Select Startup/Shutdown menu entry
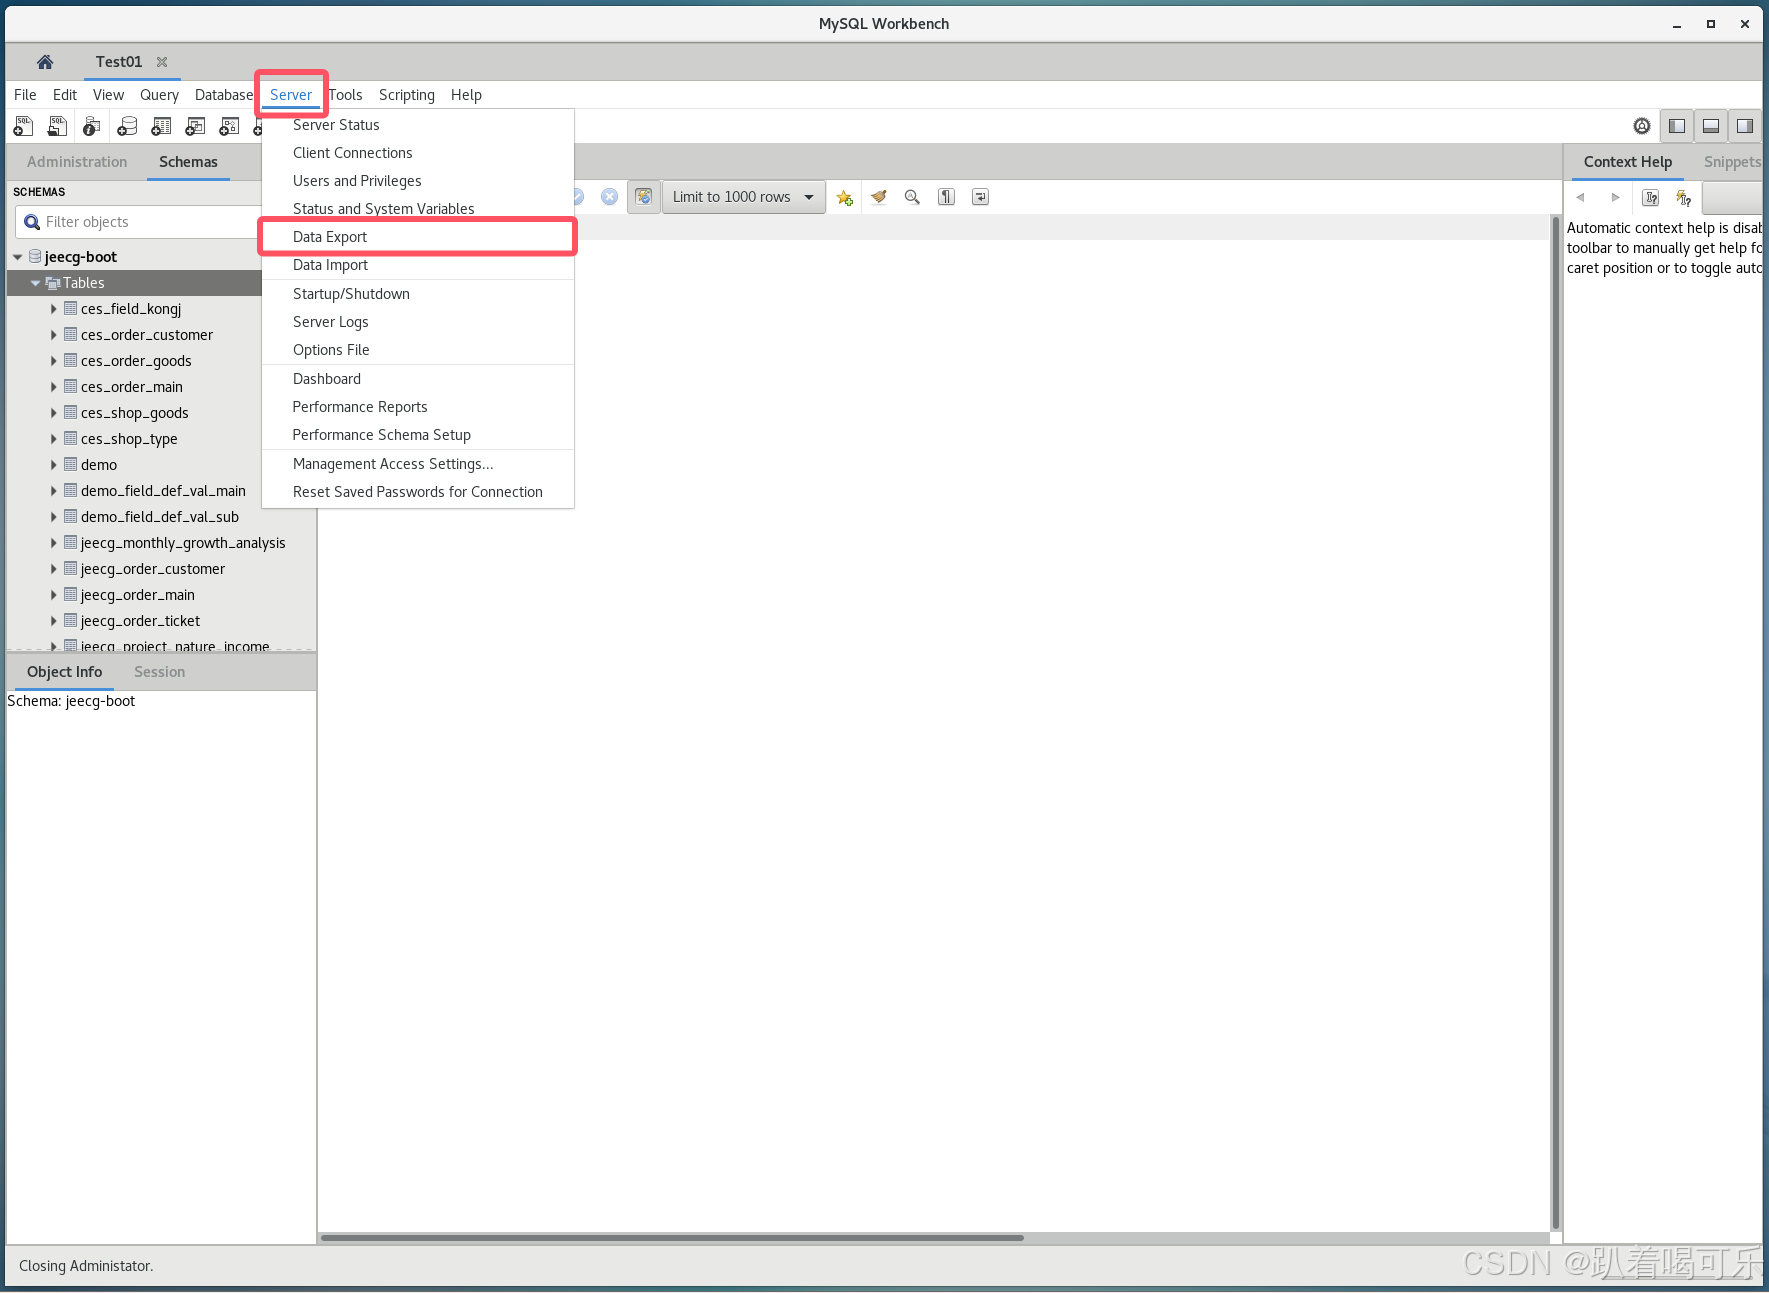Screen dimensions: 1769x1293 (x=418, y=294)
